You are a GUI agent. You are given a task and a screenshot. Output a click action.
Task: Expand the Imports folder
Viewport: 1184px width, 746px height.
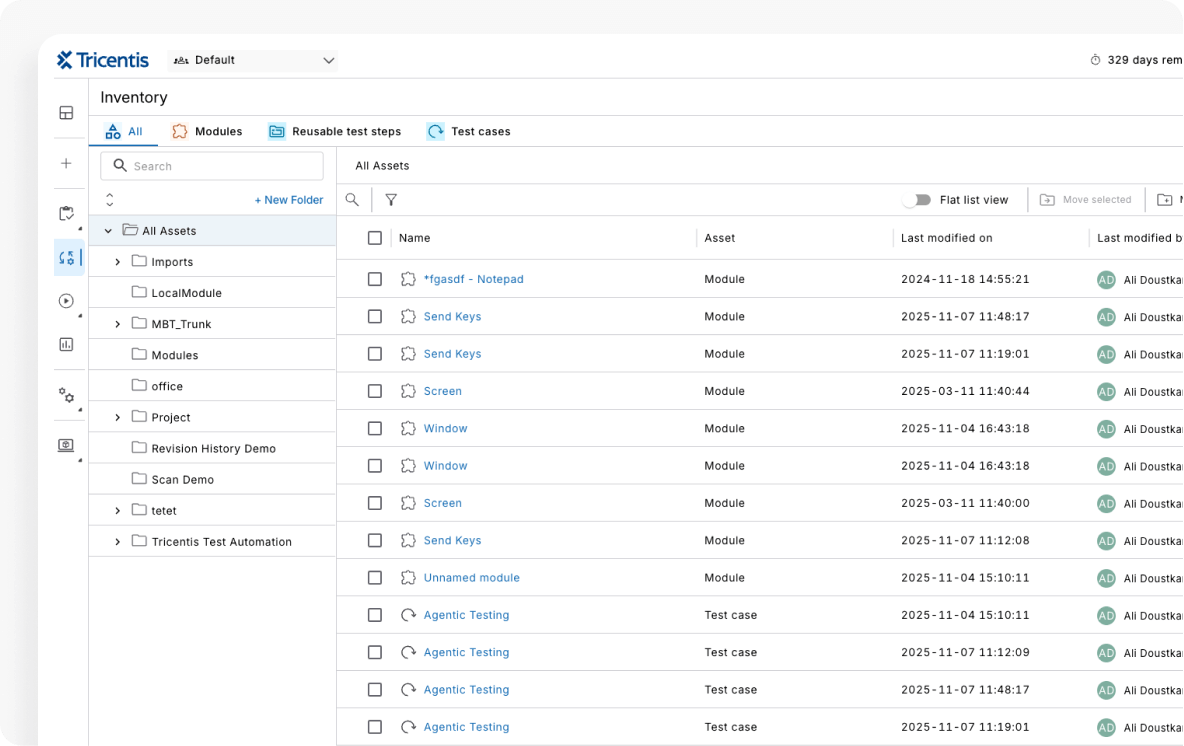(x=117, y=262)
